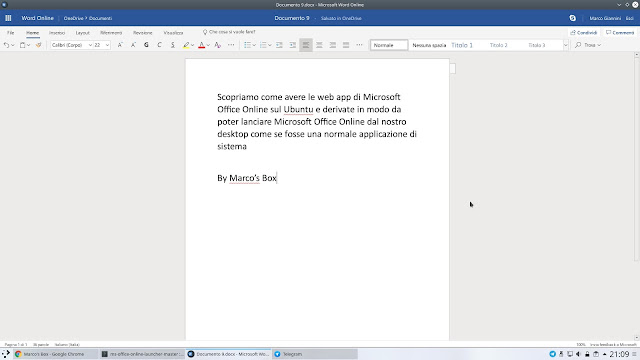
Task: Expand highlight color dropdown arrow
Action: (192, 45)
